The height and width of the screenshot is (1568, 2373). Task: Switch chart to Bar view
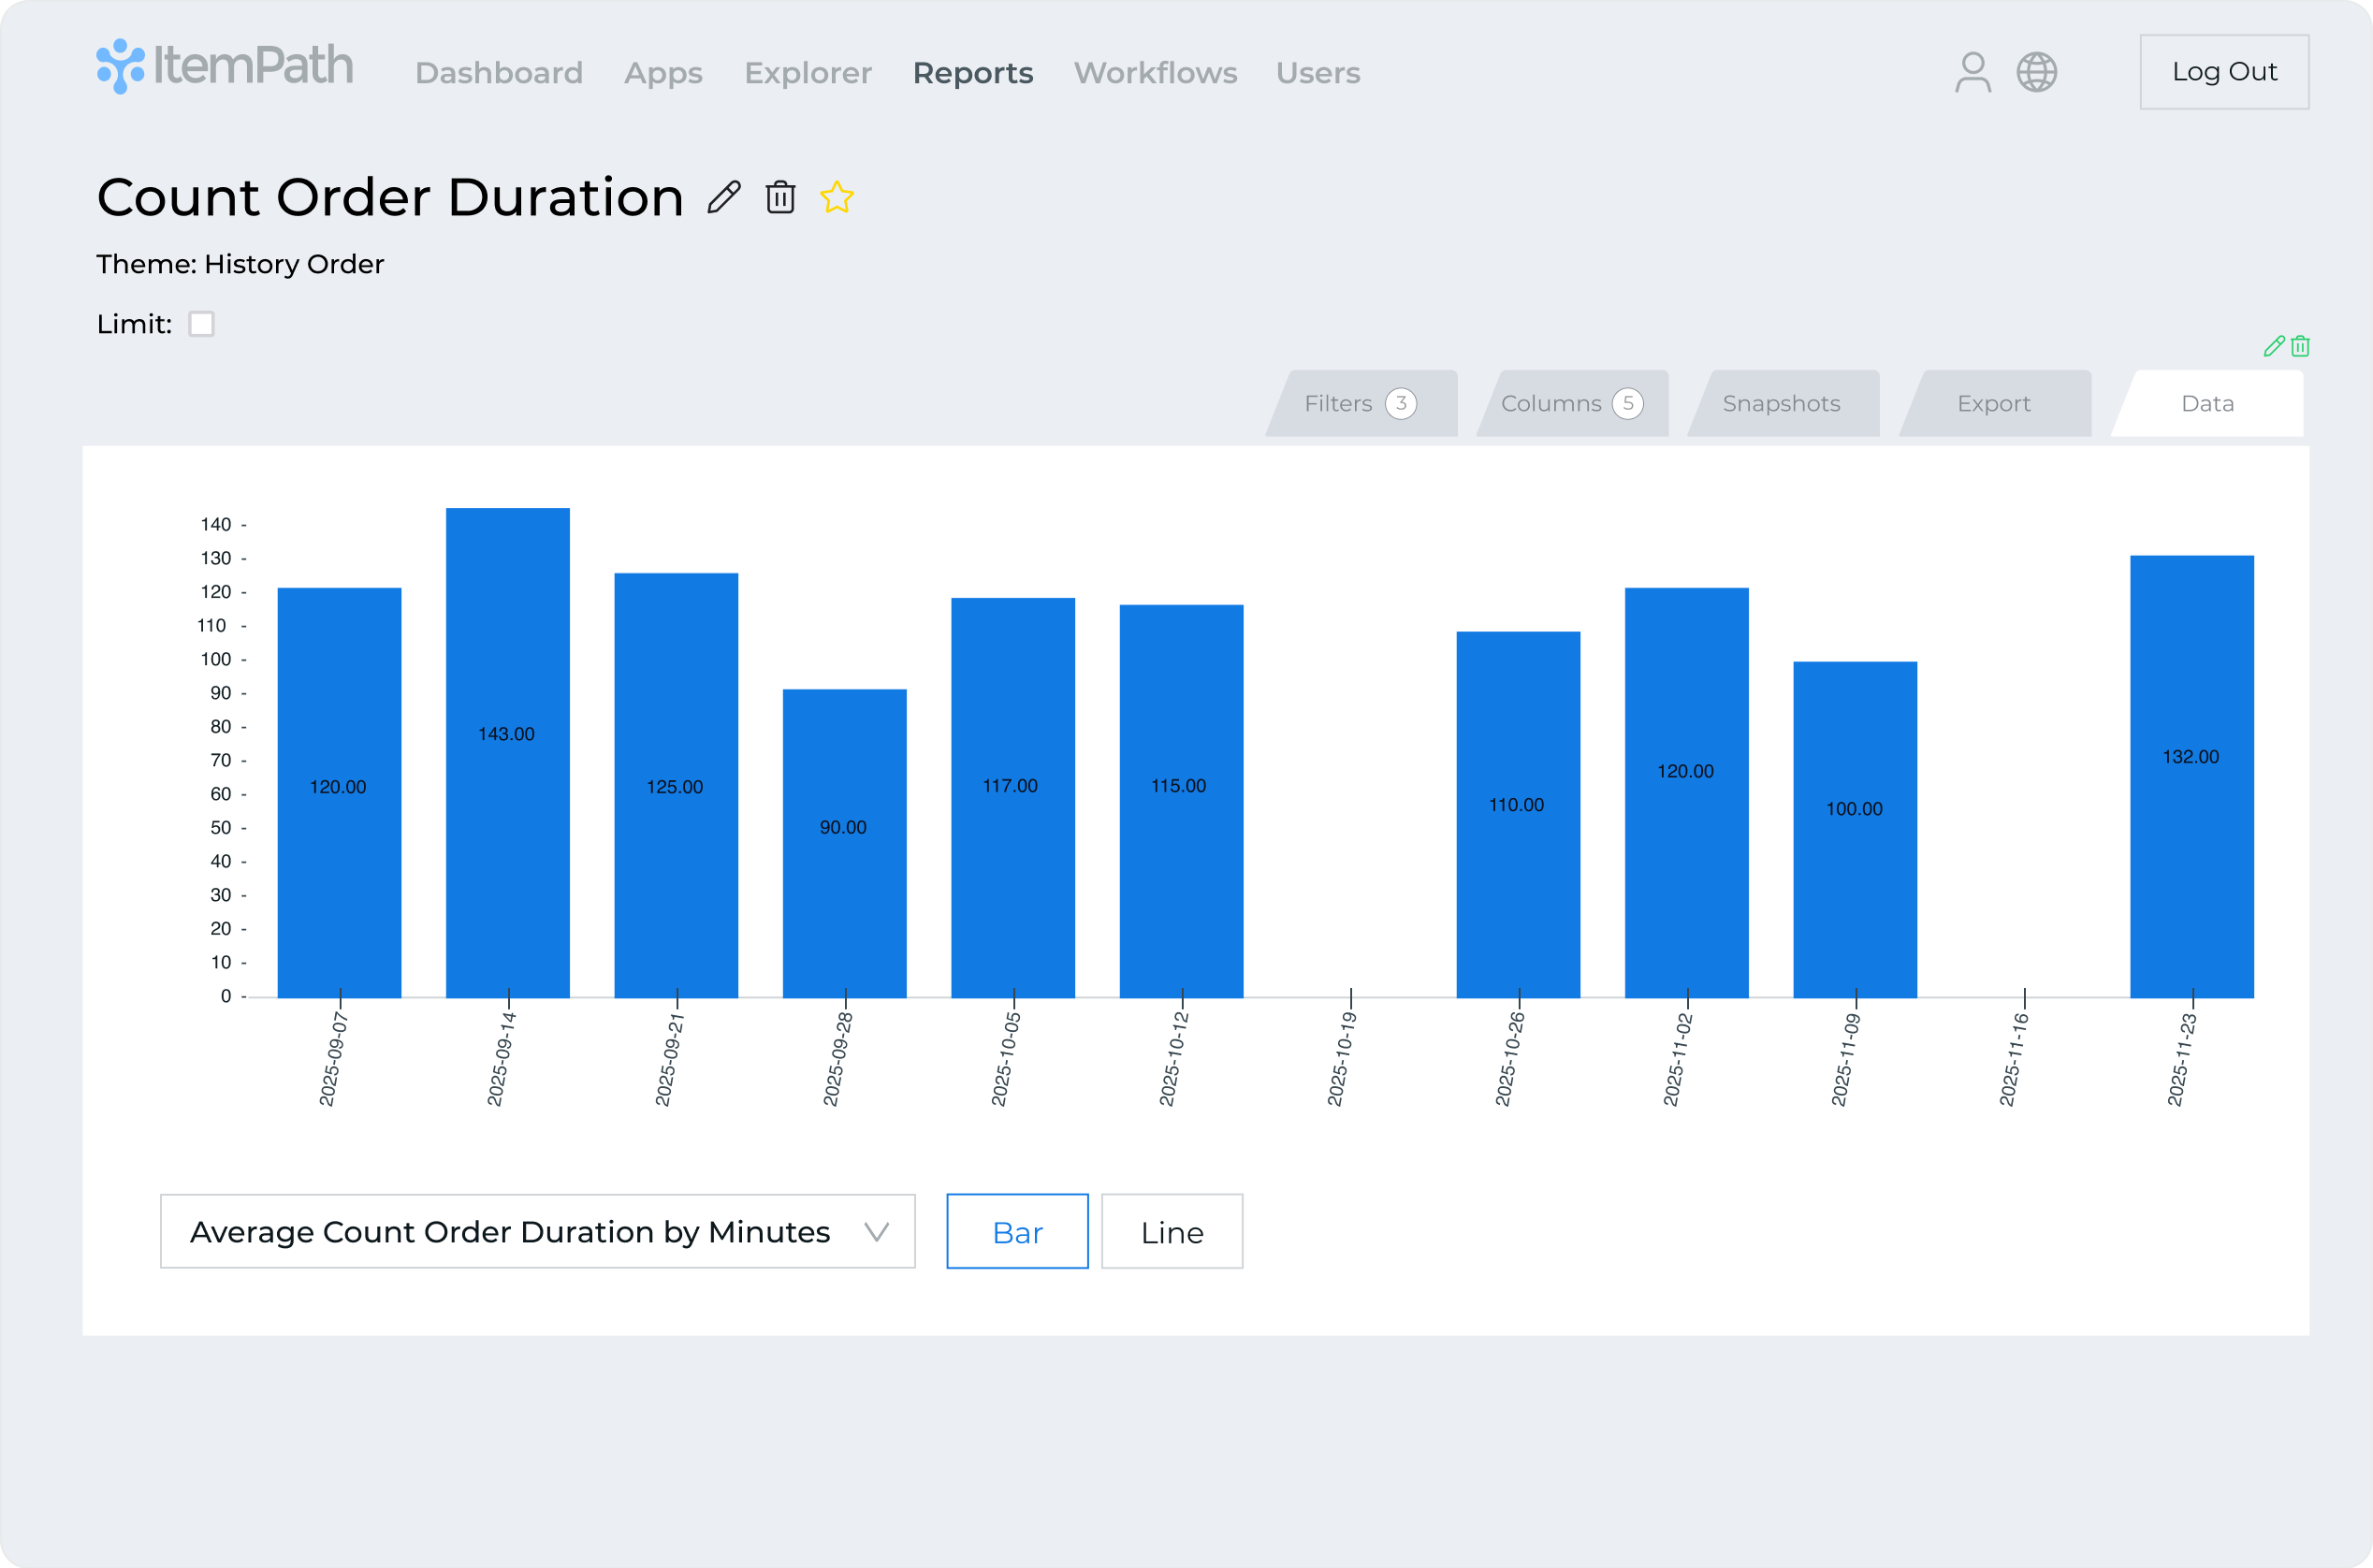(x=1017, y=1231)
